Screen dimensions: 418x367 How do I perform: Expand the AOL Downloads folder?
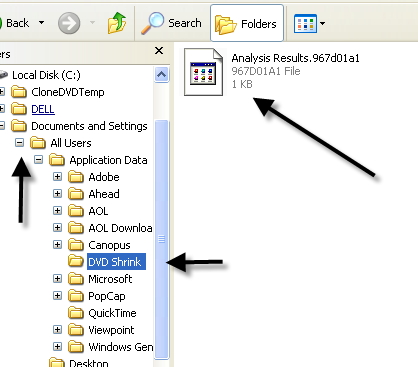58,228
